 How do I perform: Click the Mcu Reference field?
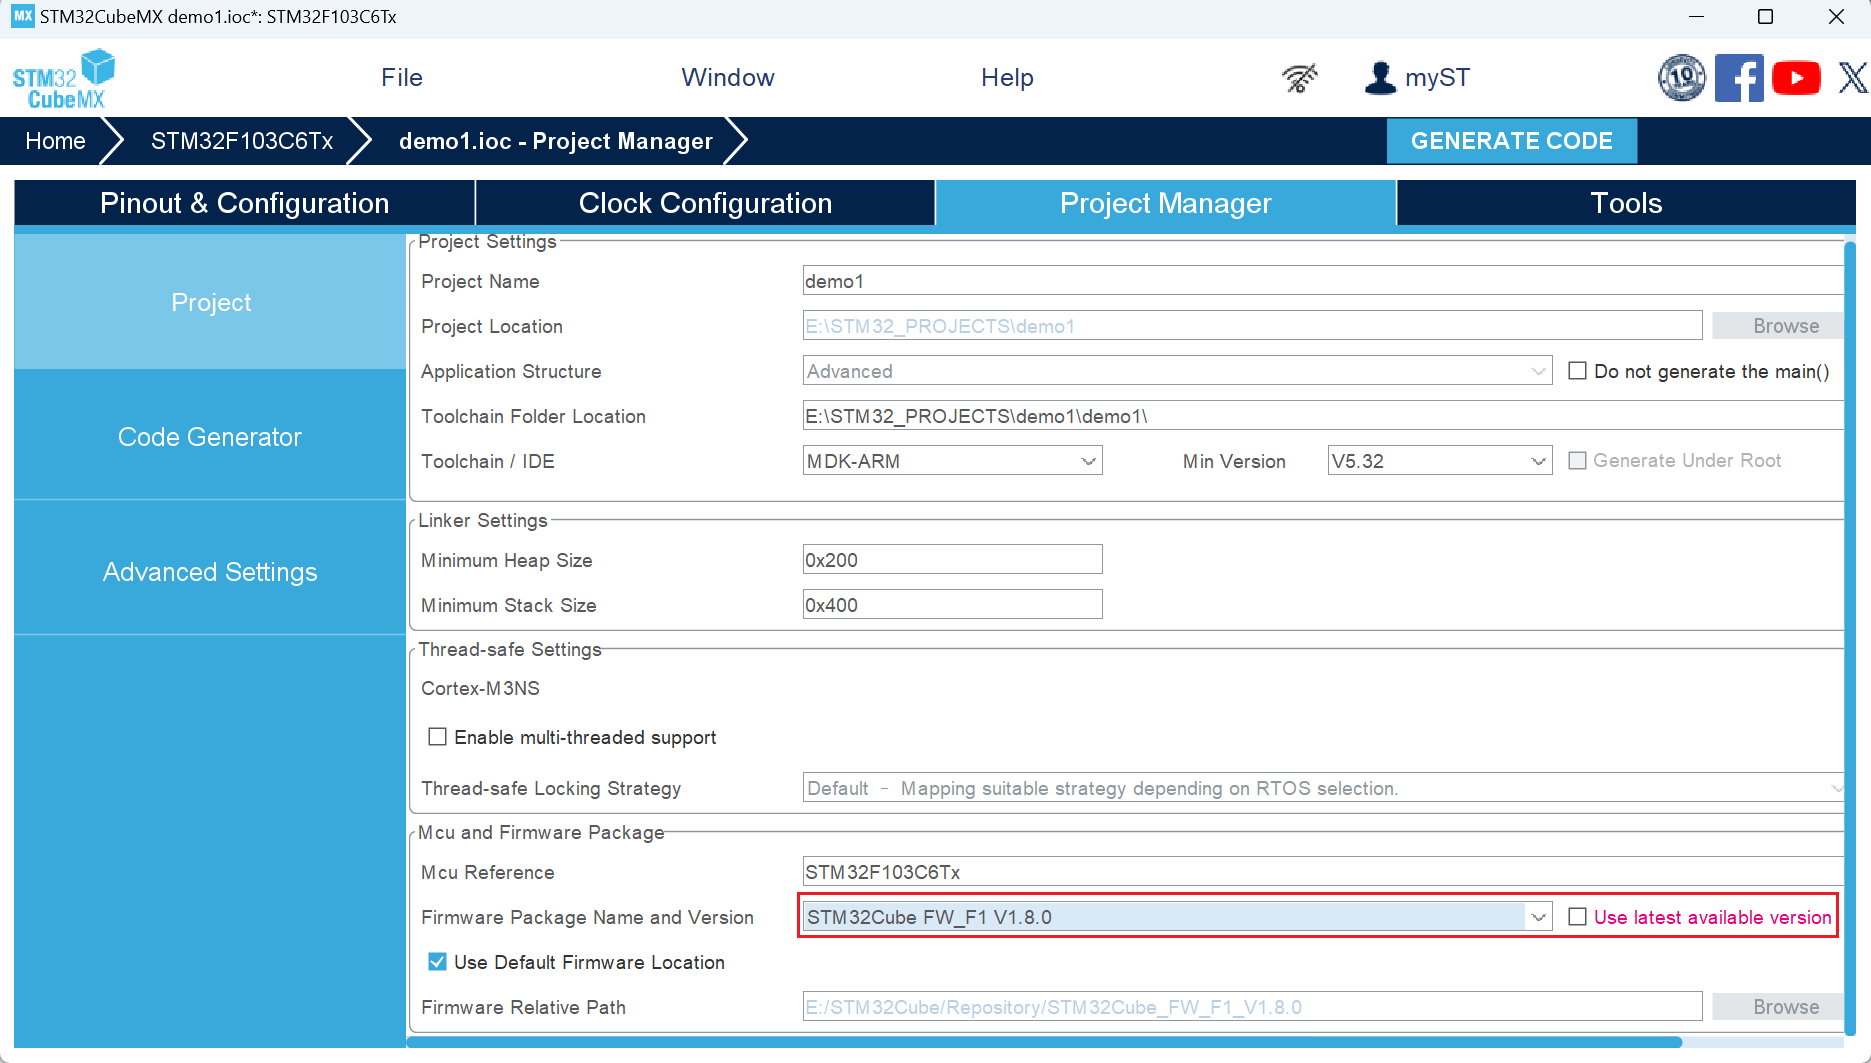(x=1322, y=872)
